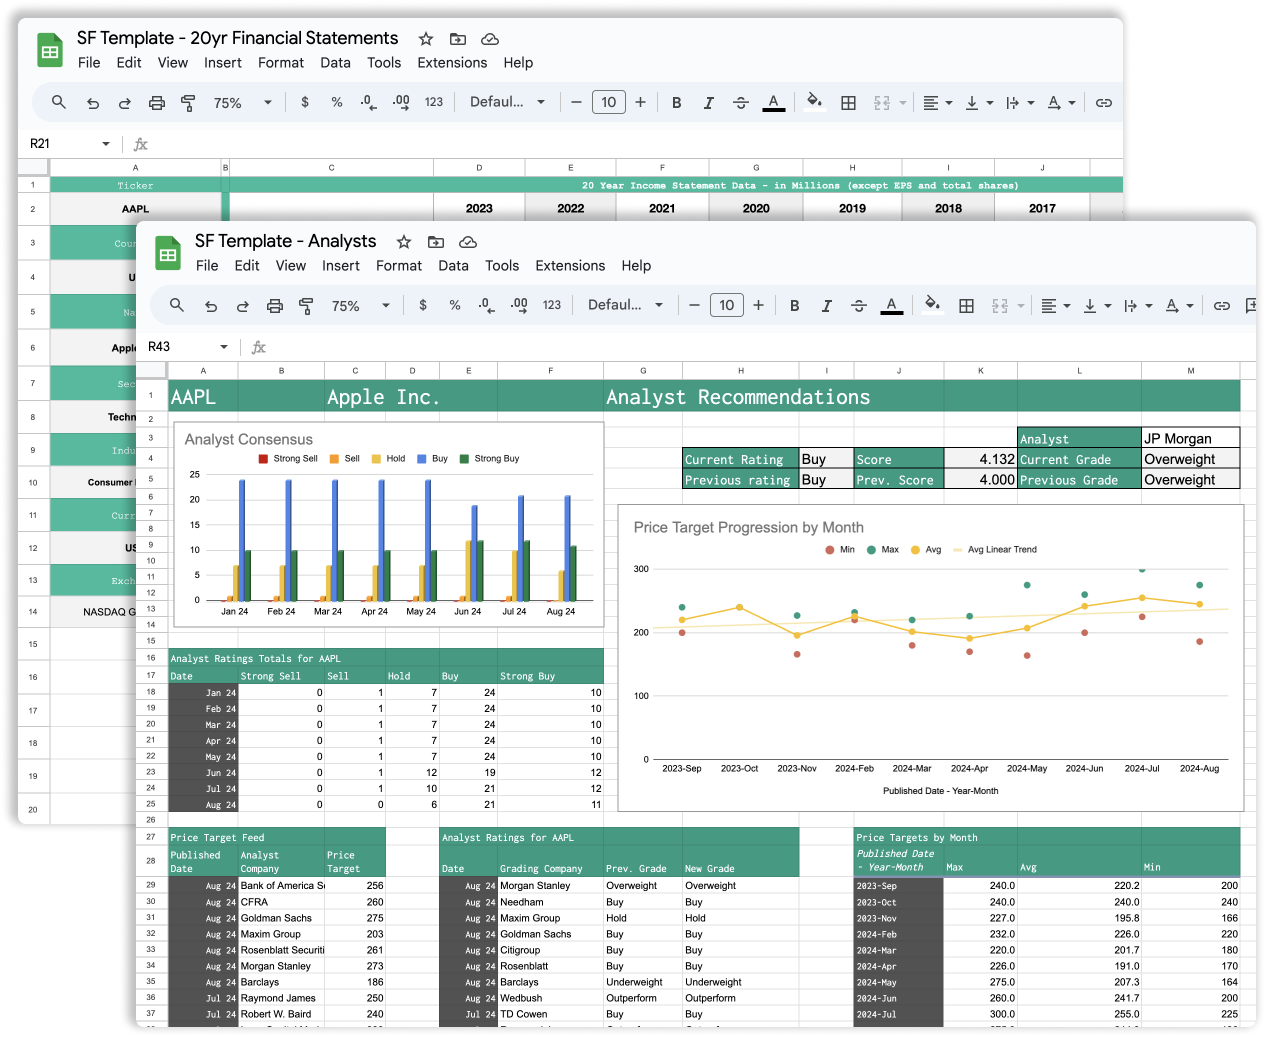Click move-to-folder icon beside Analysts title
Image resolution: width=1266 pixels, height=1037 pixels.
tap(436, 242)
